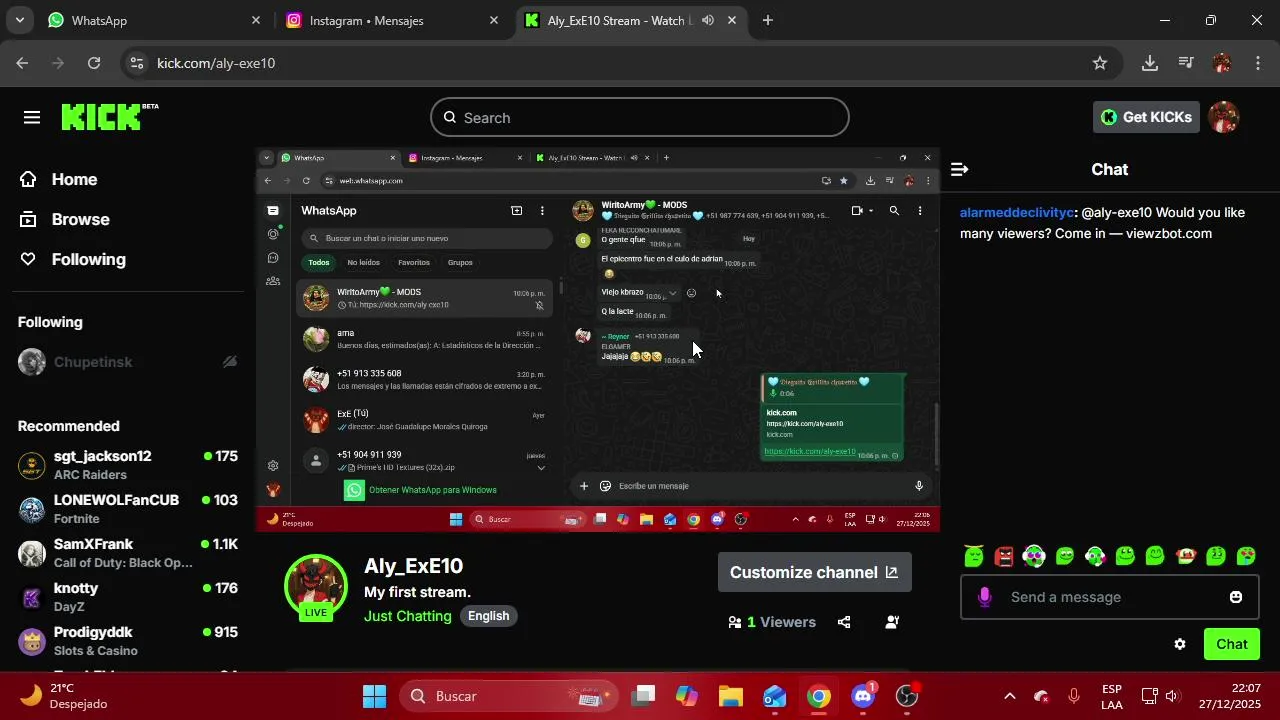This screenshot has width=1280, height=720.
Task: Open the profile avatar menu top right
Action: click(1224, 117)
